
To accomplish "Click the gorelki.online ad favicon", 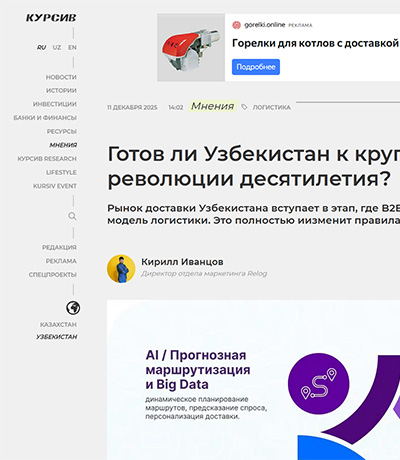I will tap(236, 25).
